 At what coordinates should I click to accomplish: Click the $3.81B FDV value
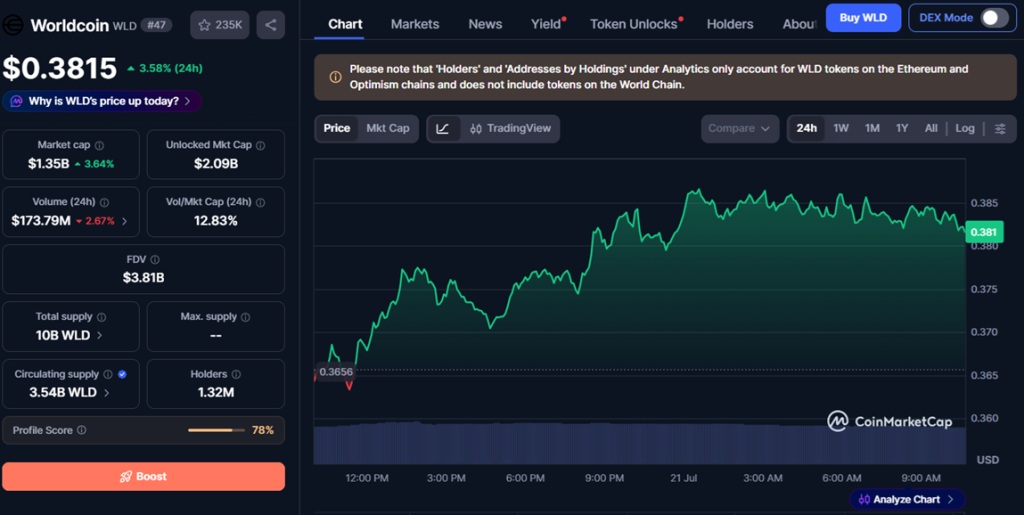[x=144, y=278]
